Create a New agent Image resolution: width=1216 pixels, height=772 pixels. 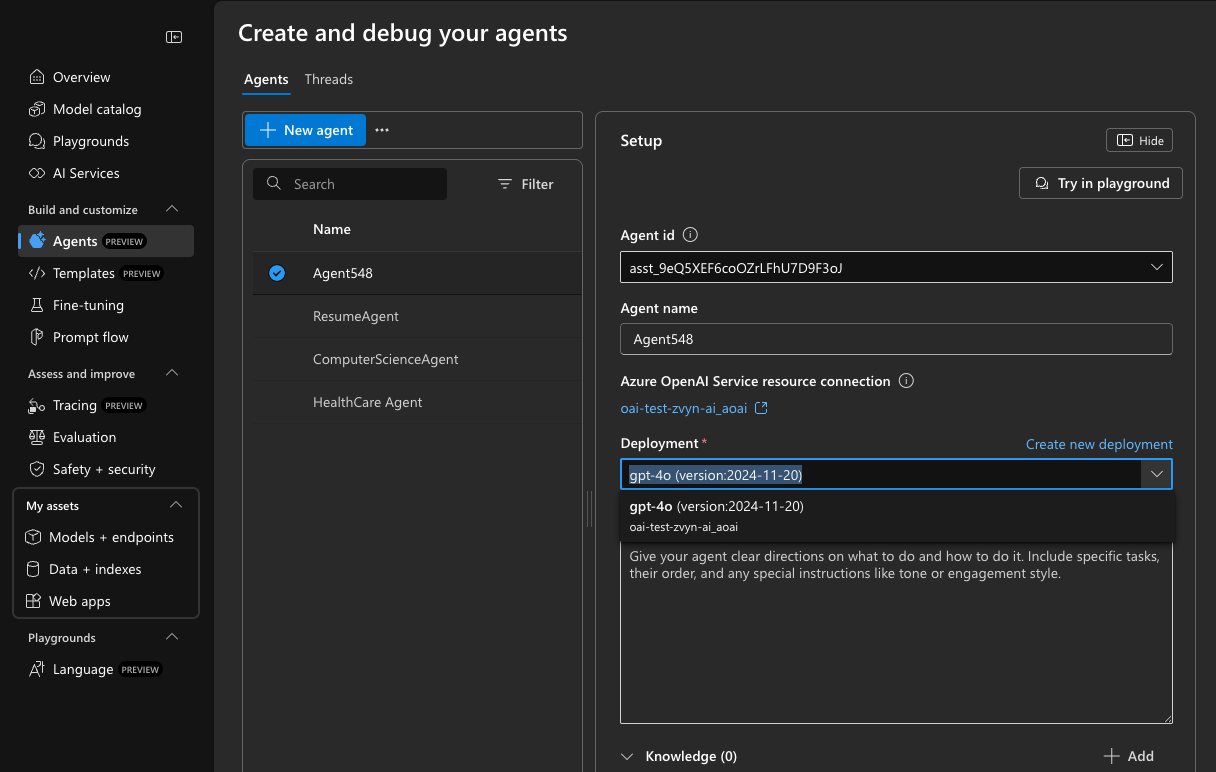coord(306,130)
